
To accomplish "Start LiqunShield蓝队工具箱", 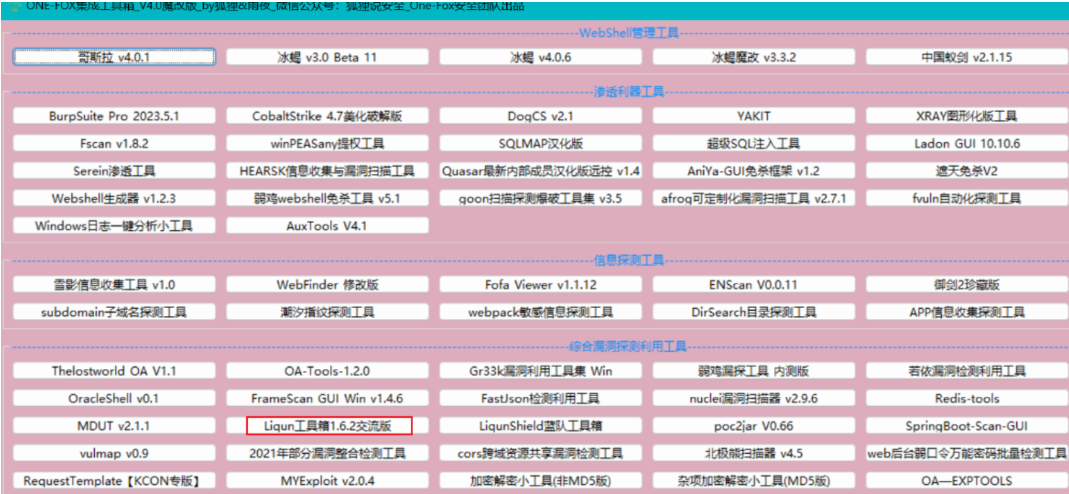I will [x=541, y=425].
